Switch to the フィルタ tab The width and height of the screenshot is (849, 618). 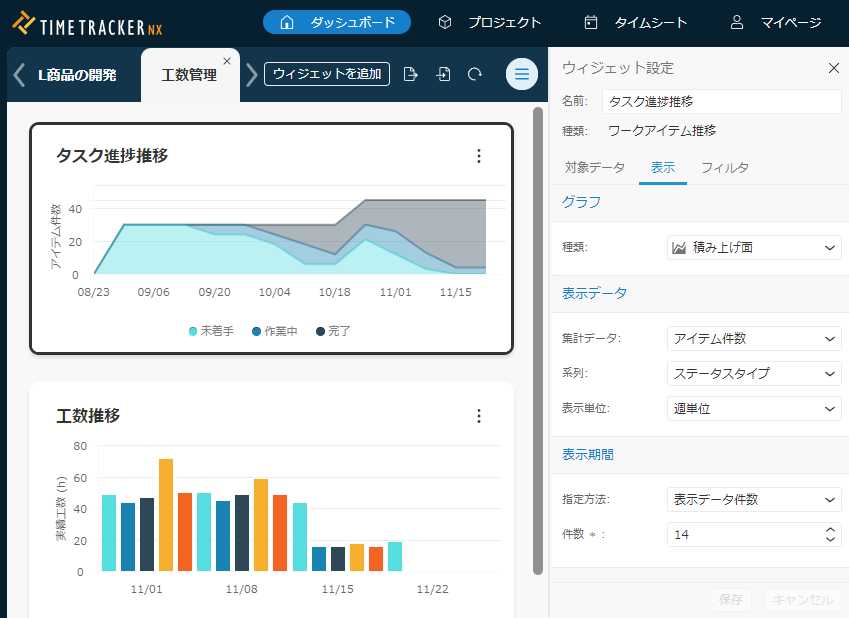(x=724, y=168)
